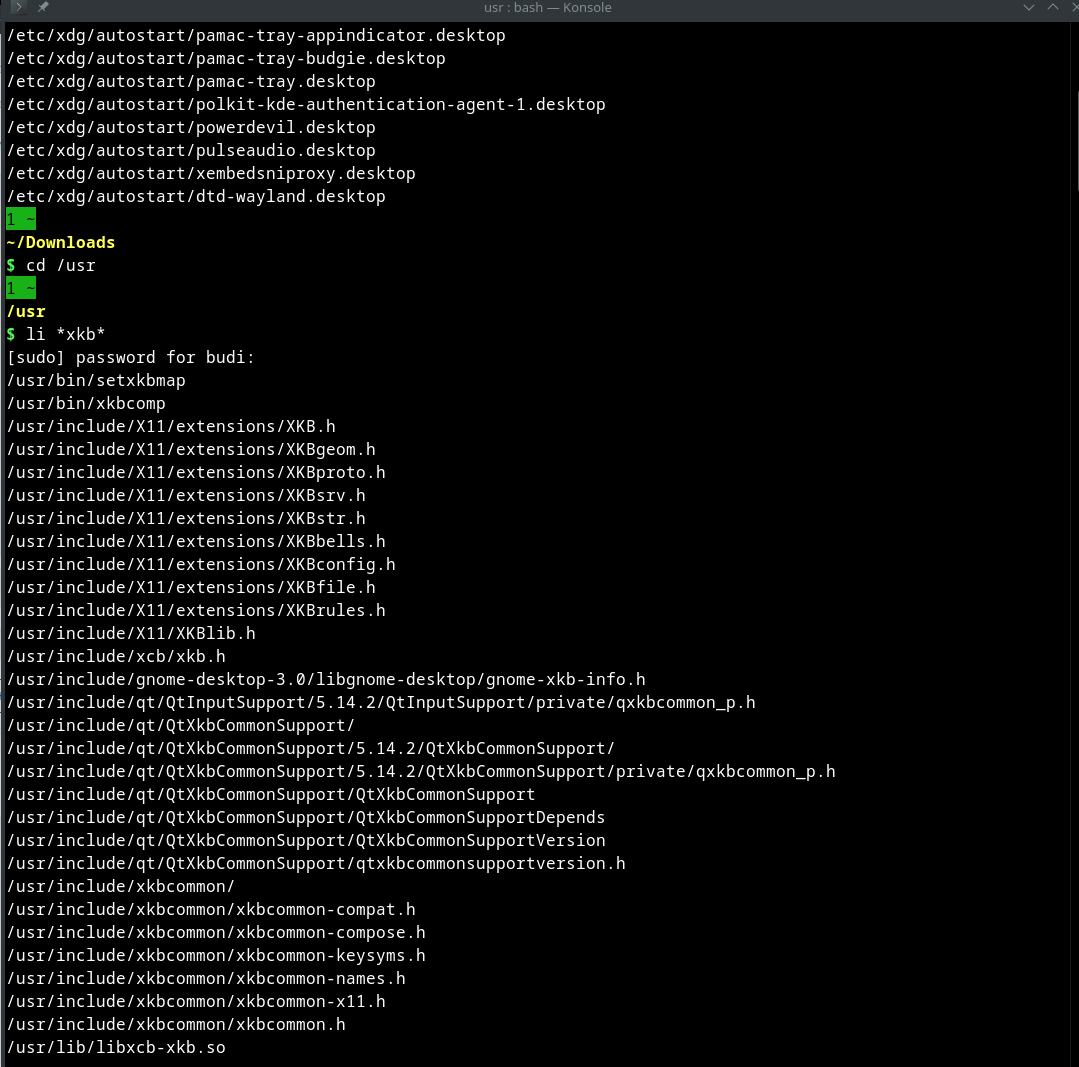
Task: Click the gnome-xkb-info.h path line
Action: [326, 679]
